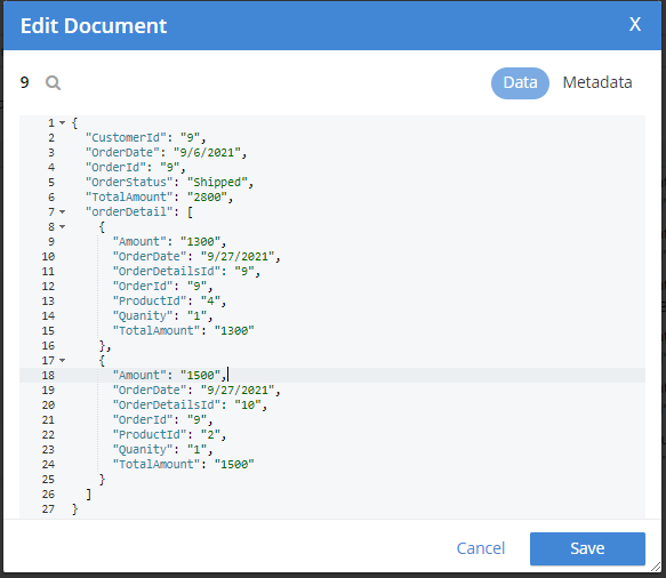666x578 pixels.
Task: Close the Edit Document dialog with X
Action: [x=634, y=25]
